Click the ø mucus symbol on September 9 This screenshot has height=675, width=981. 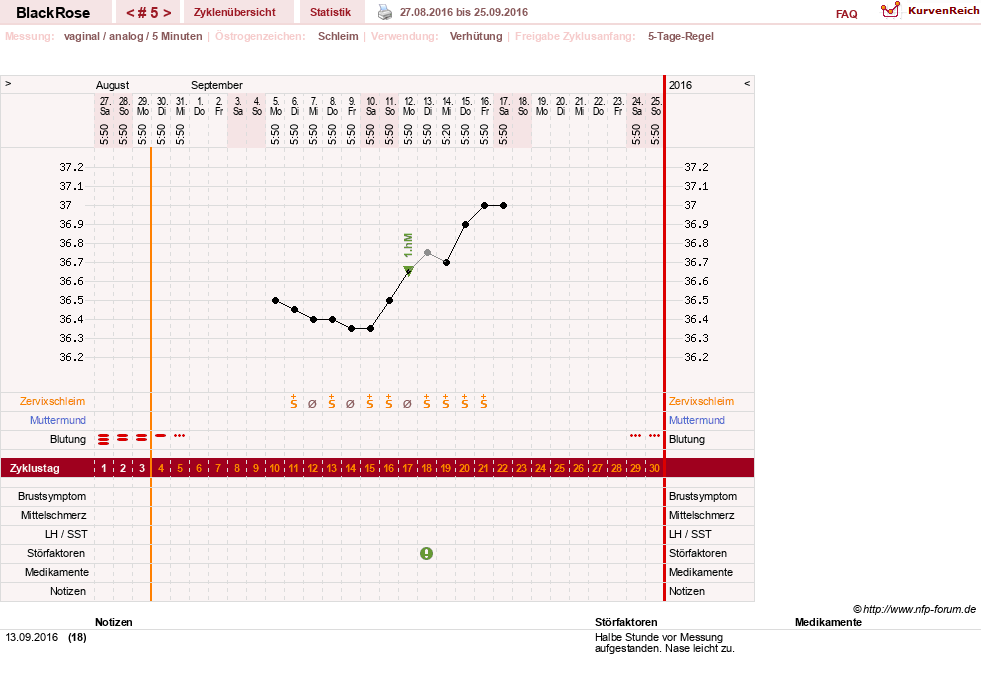(x=350, y=404)
